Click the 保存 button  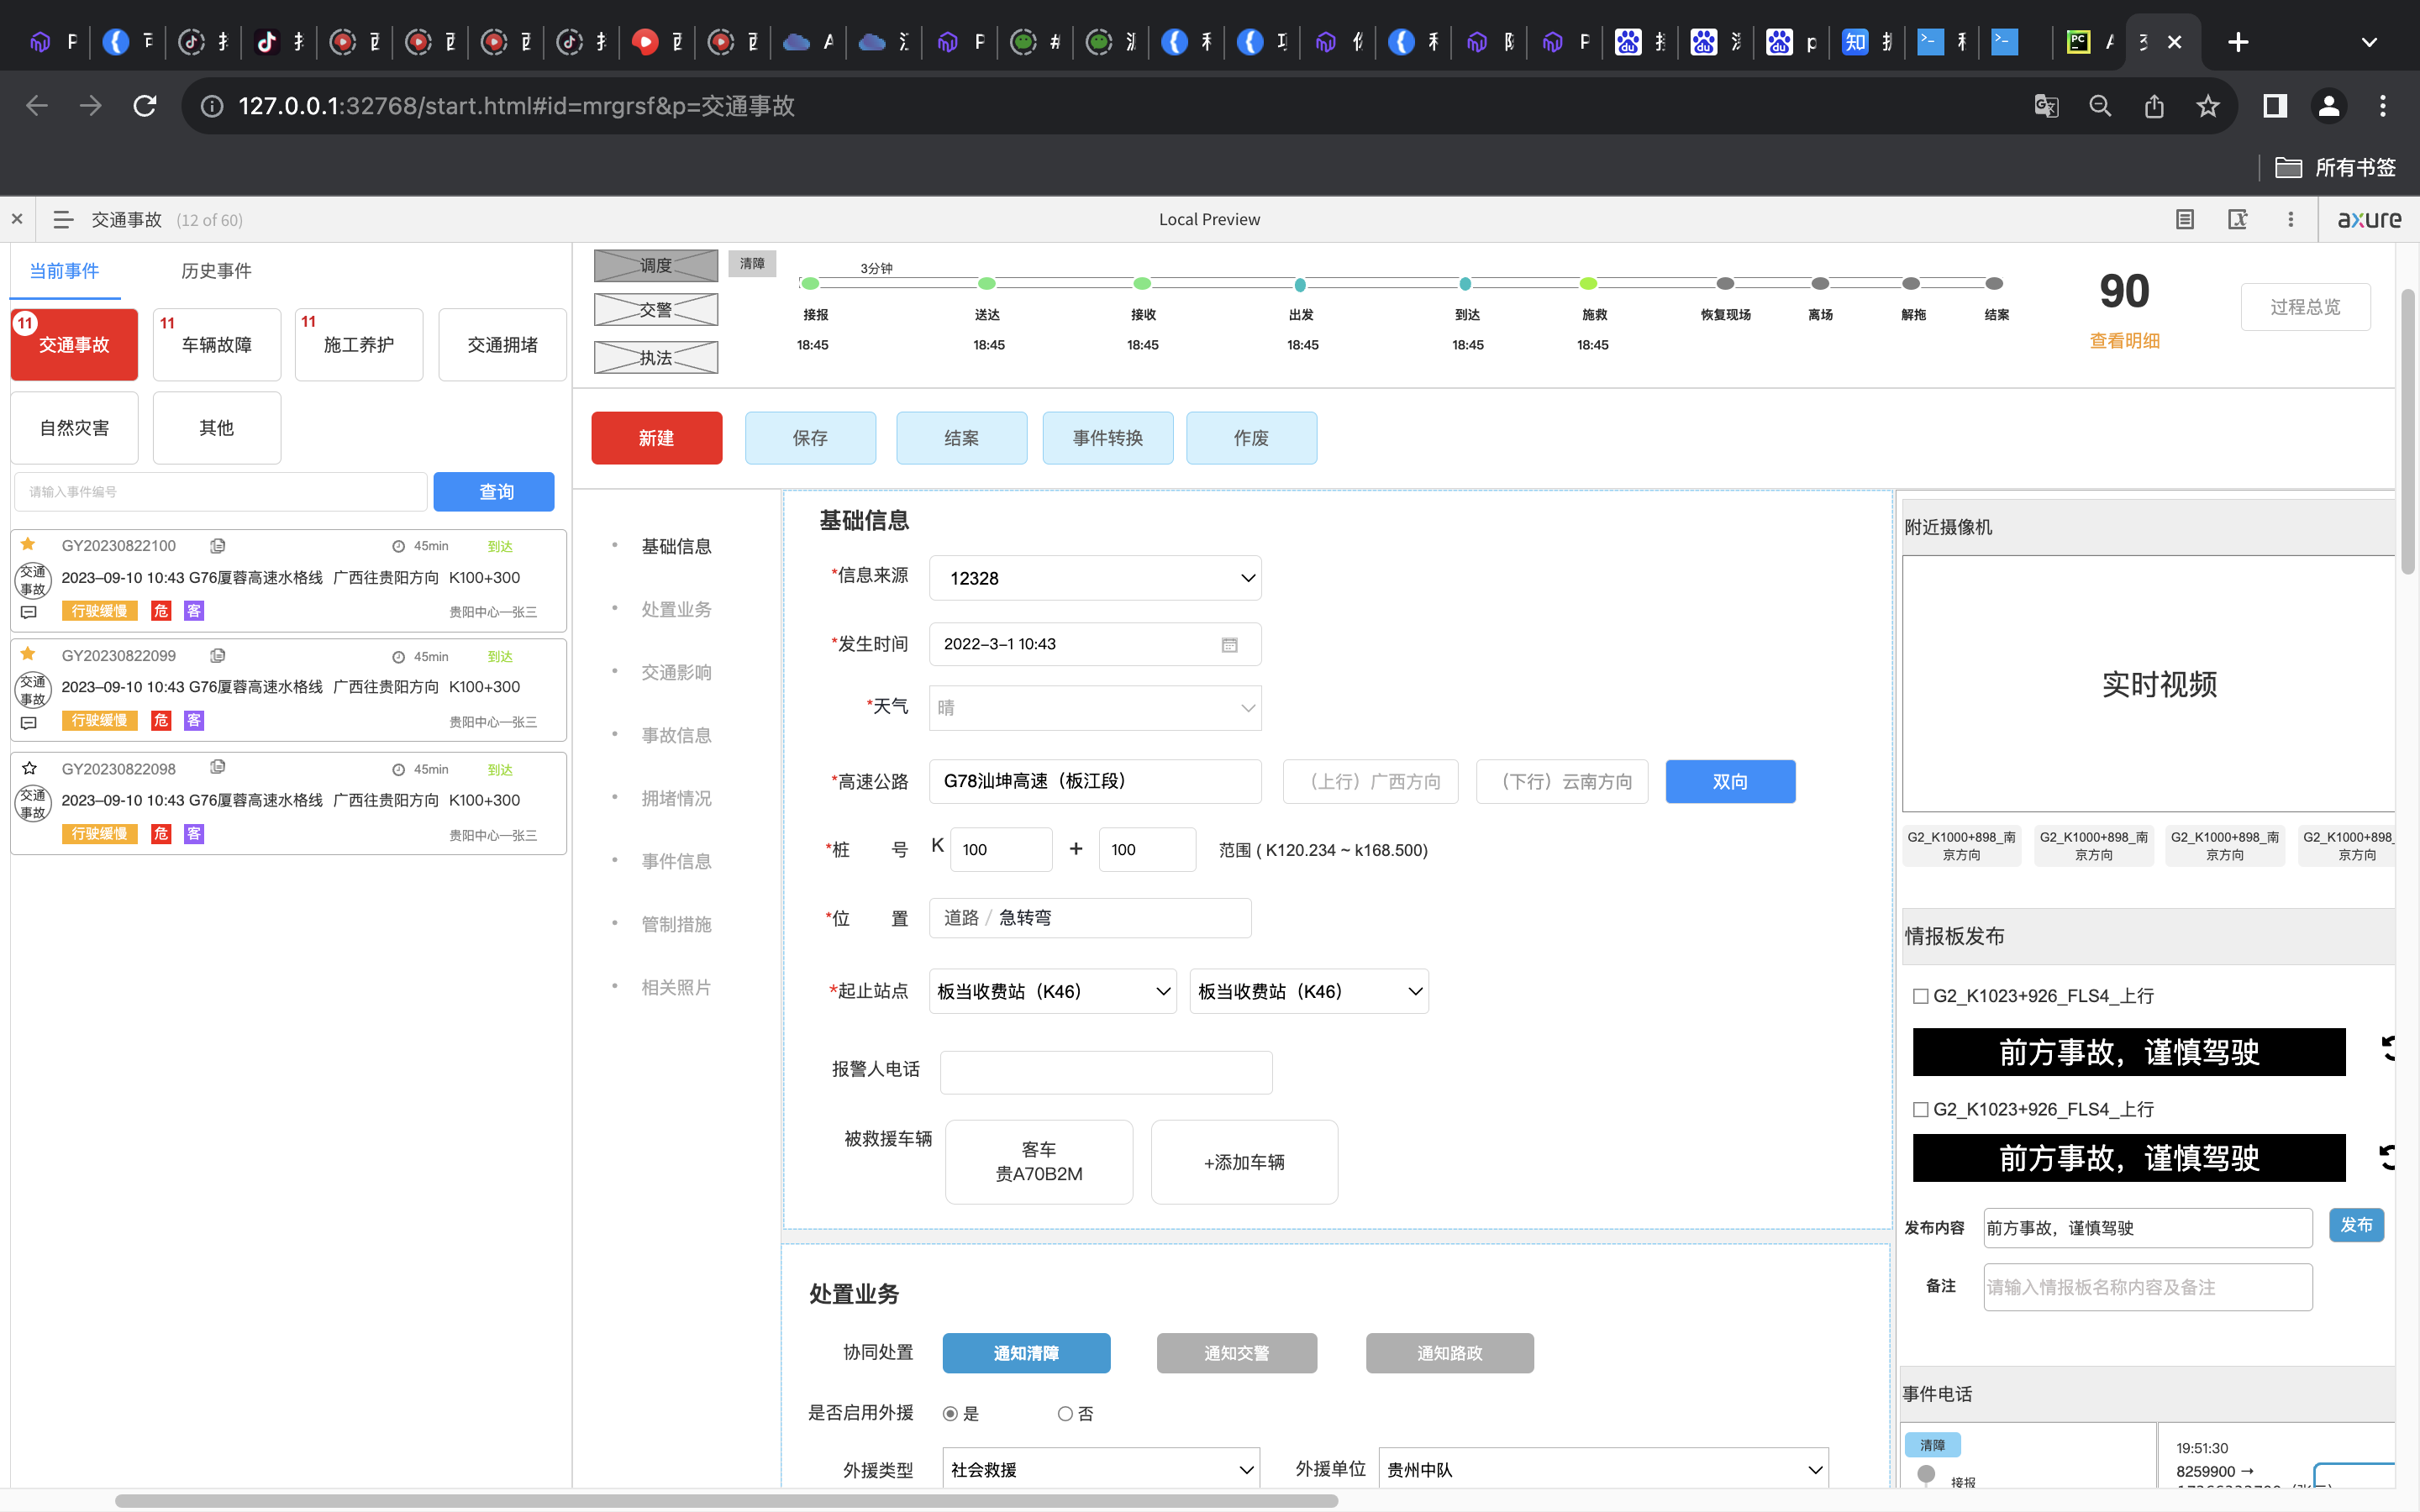[810, 438]
